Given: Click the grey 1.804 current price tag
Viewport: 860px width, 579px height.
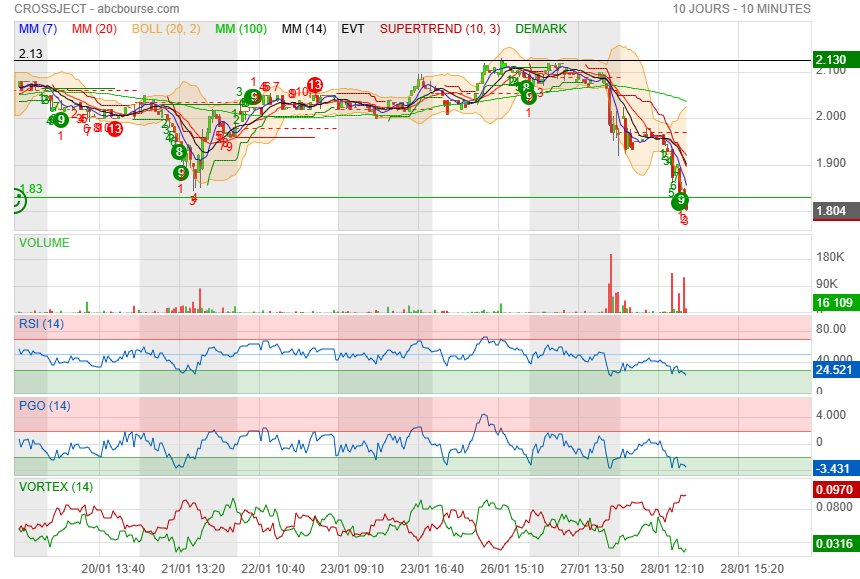Looking at the screenshot, I should point(836,211).
